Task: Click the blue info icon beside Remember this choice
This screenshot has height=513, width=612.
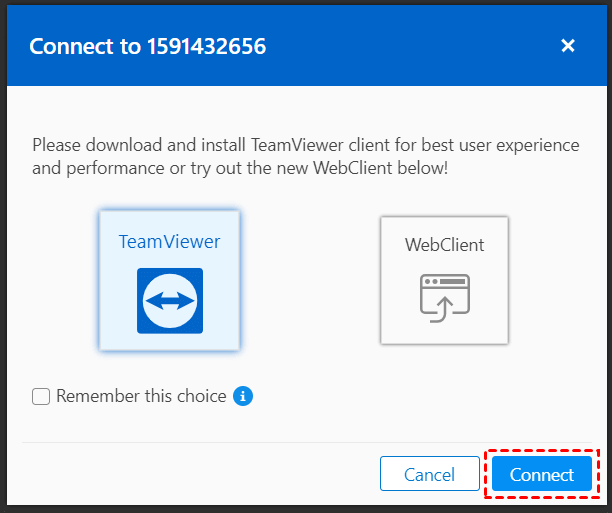Action: tap(243, 397)
